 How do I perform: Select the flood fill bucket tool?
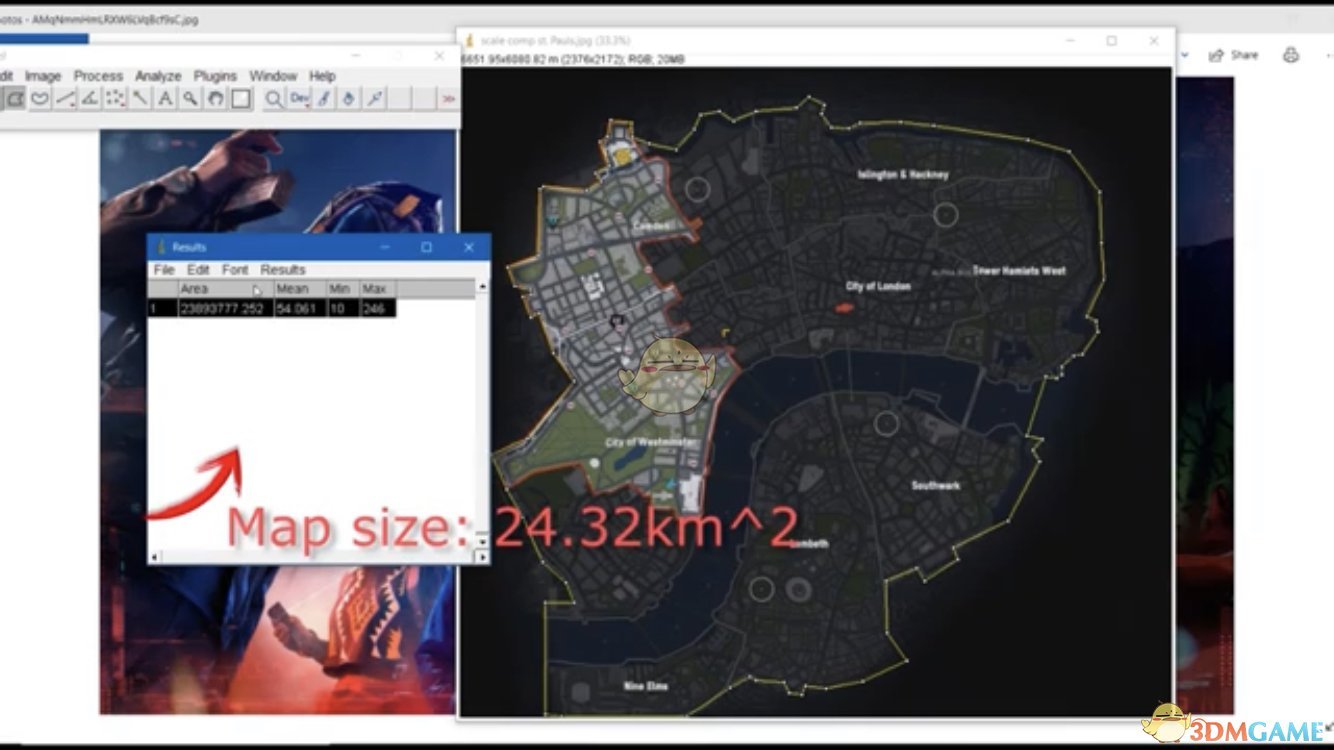click(x=349, y=98)
